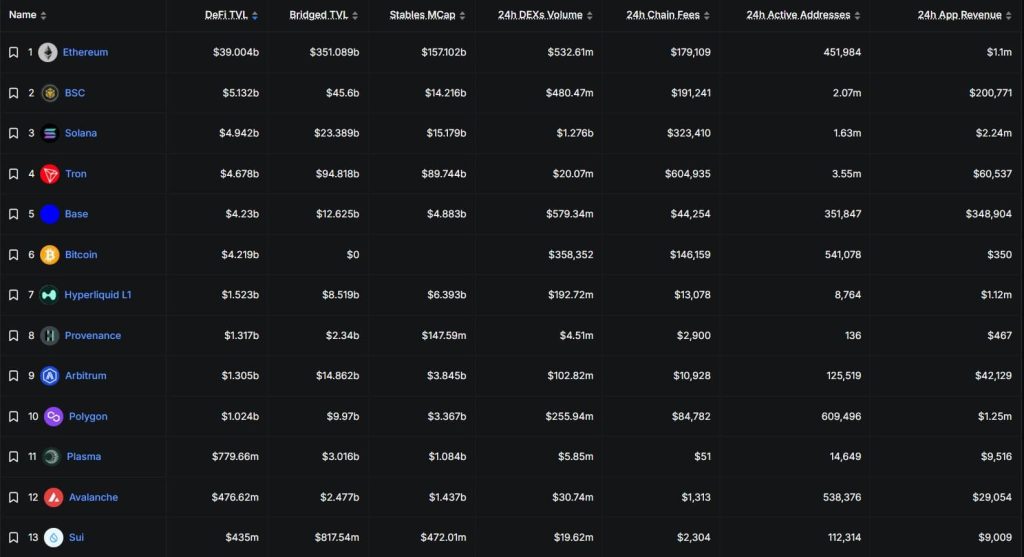Click the Polygon logo icon

(54, 417)
